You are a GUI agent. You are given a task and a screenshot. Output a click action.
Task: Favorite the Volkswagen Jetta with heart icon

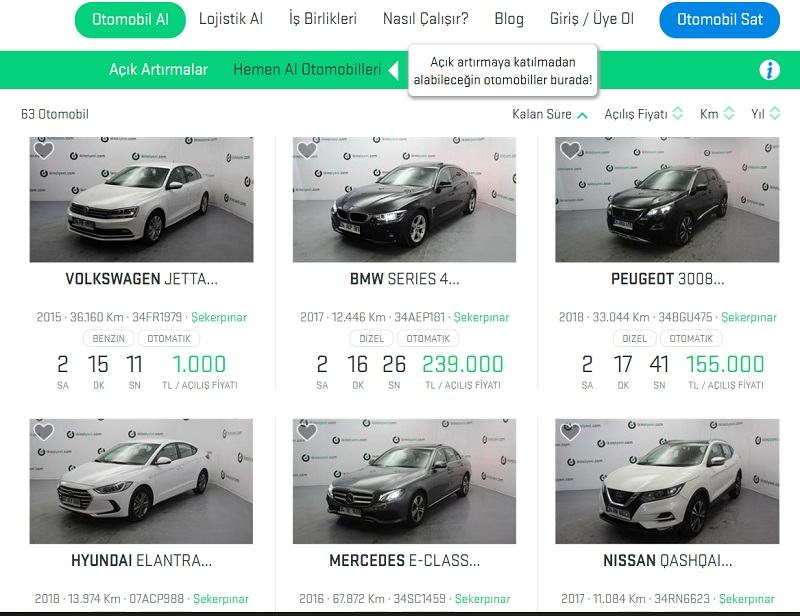[x=44, y=150]
